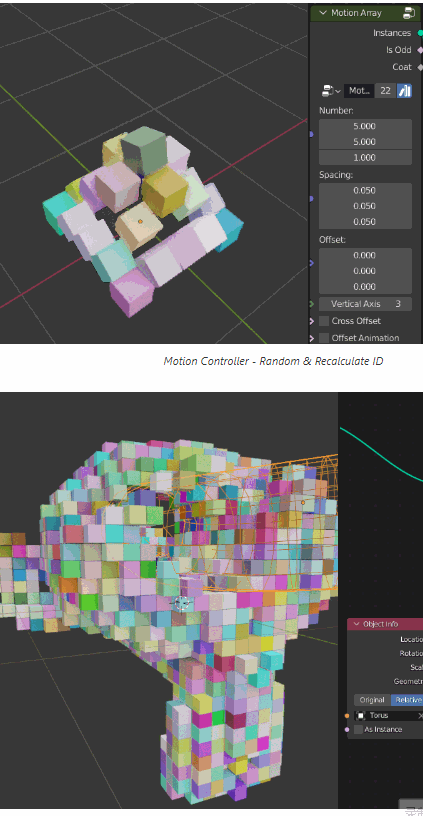This screenshot has width=423, height=816.
Task: Select the Relative transform space button
Action: tap(407, 700)
